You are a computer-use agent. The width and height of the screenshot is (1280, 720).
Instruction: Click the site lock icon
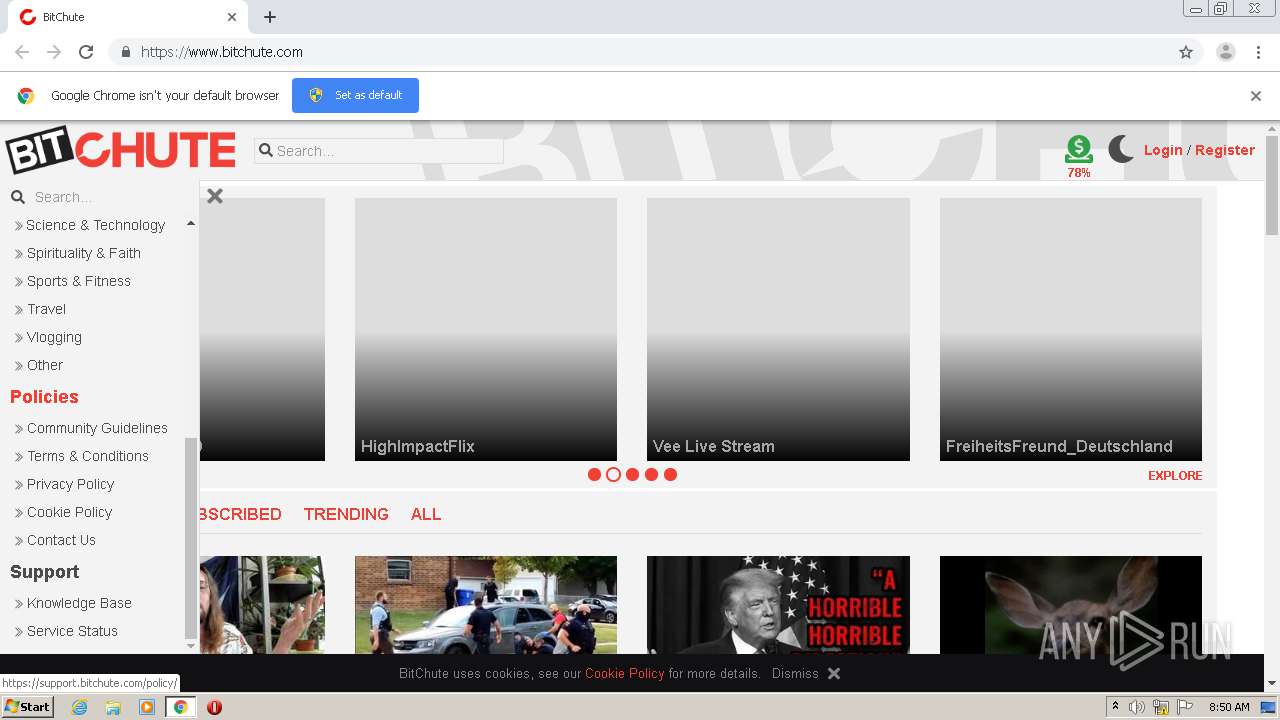tap(125, 52)
